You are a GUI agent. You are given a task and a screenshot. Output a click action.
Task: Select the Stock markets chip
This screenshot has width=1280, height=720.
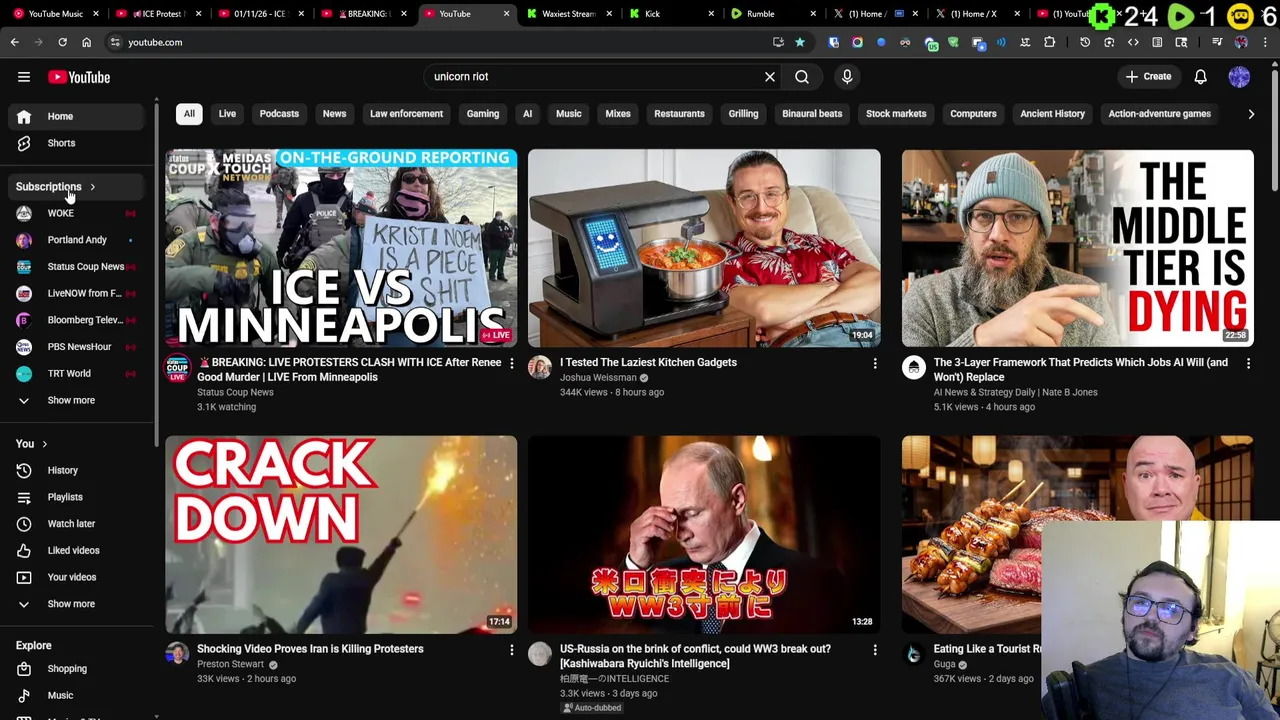pyautogui.click(x=896, y=114)
